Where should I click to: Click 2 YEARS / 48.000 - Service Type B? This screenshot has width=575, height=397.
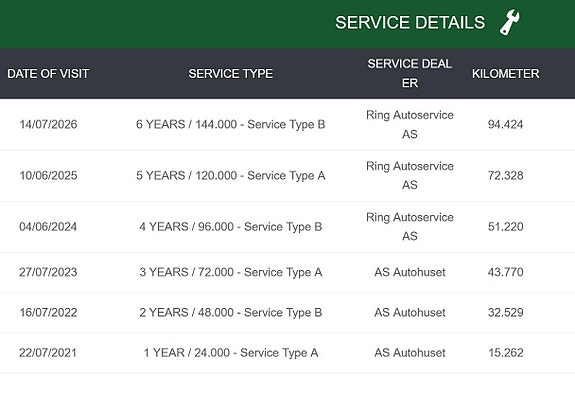pyautogui.click(x=231, y=313)
